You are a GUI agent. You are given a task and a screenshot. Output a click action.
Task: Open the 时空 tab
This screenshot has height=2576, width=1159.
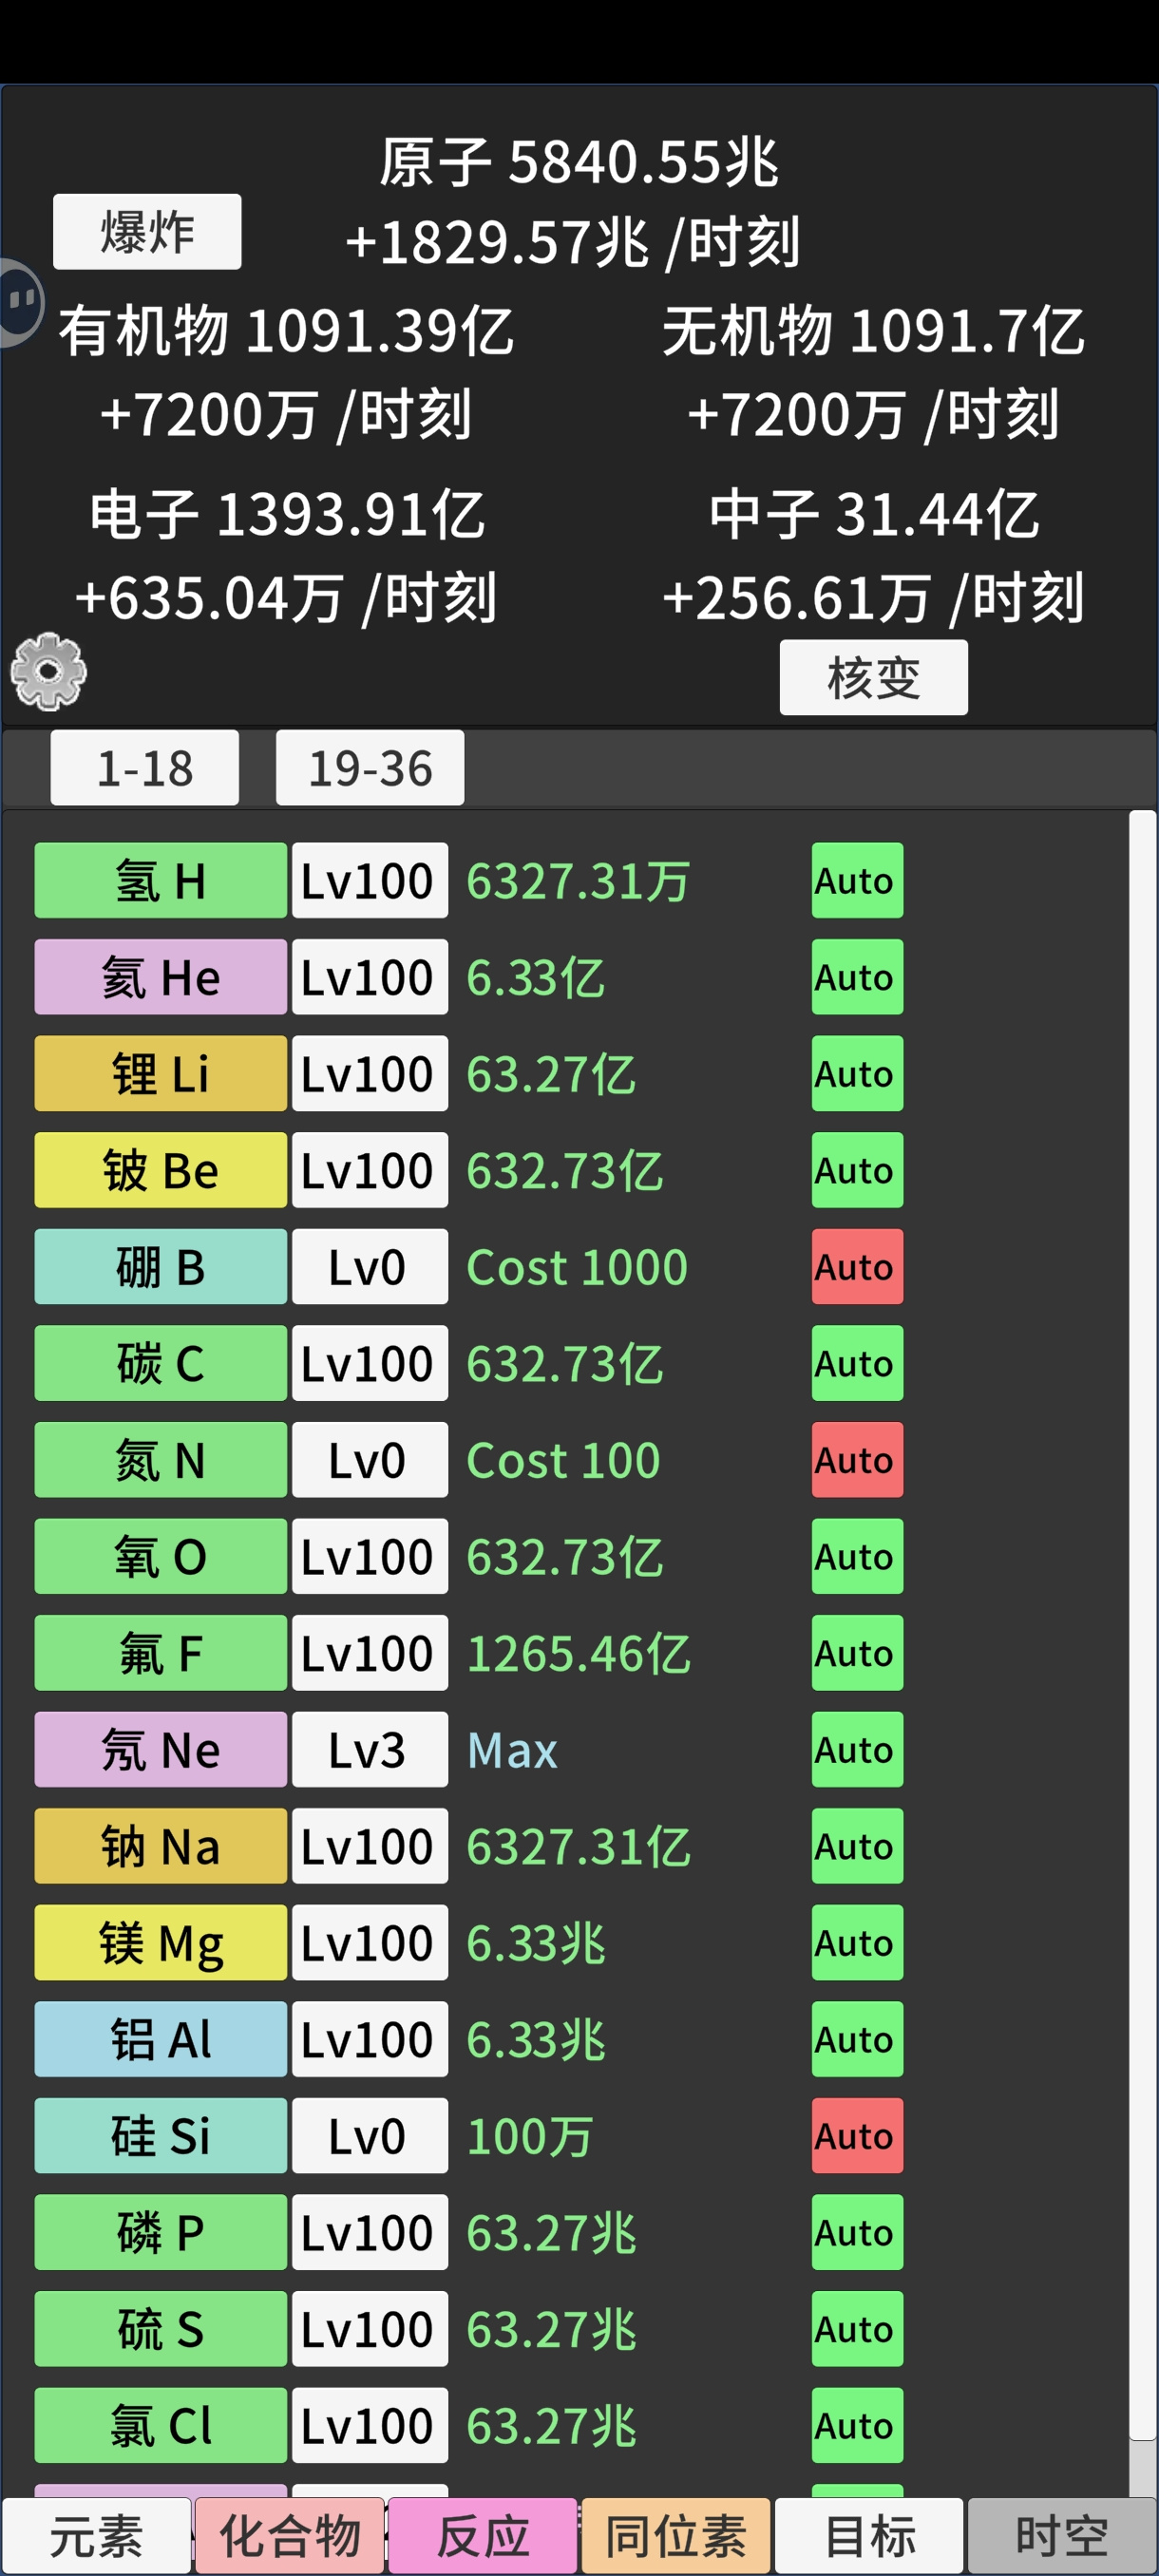[1062, 2536]
